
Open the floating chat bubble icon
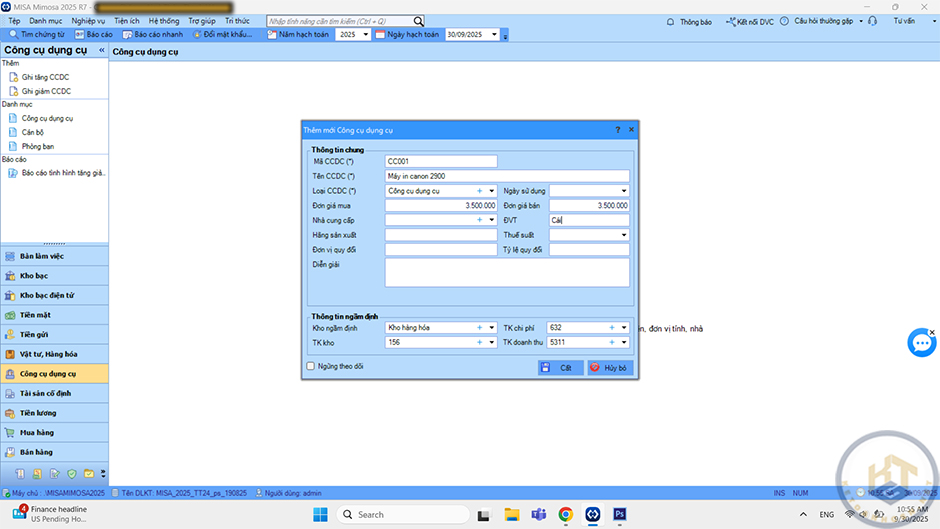point(921,343)
